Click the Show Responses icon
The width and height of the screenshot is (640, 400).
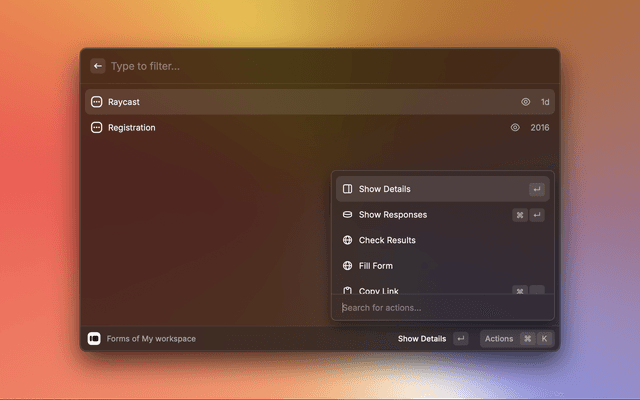347,214
